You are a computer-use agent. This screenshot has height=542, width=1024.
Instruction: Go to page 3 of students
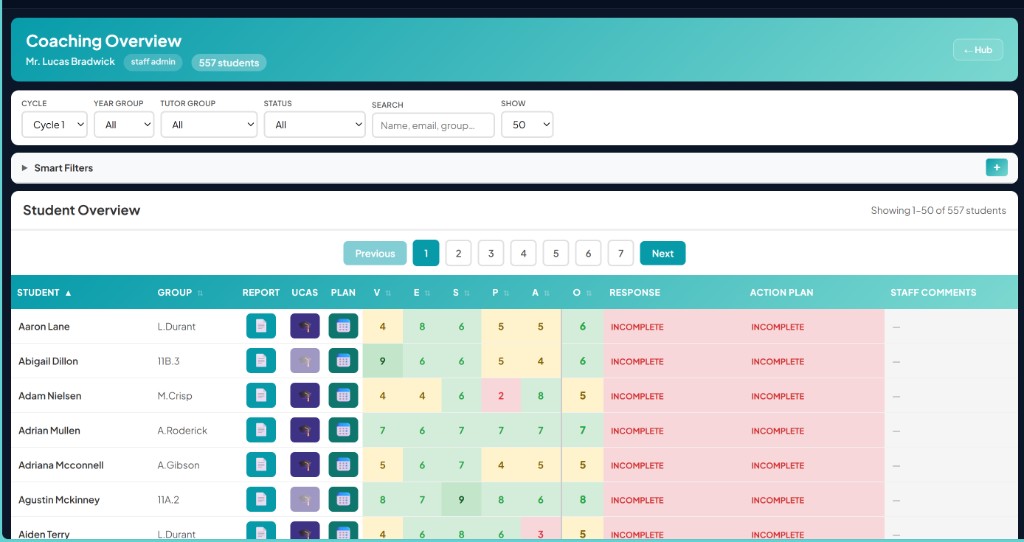[490, 254]
